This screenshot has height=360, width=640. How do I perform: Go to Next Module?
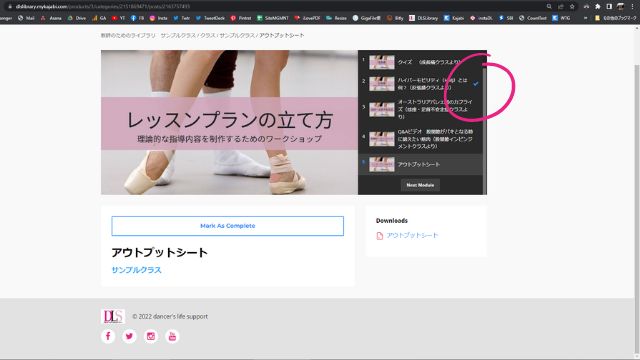click(x=420, y=185)
